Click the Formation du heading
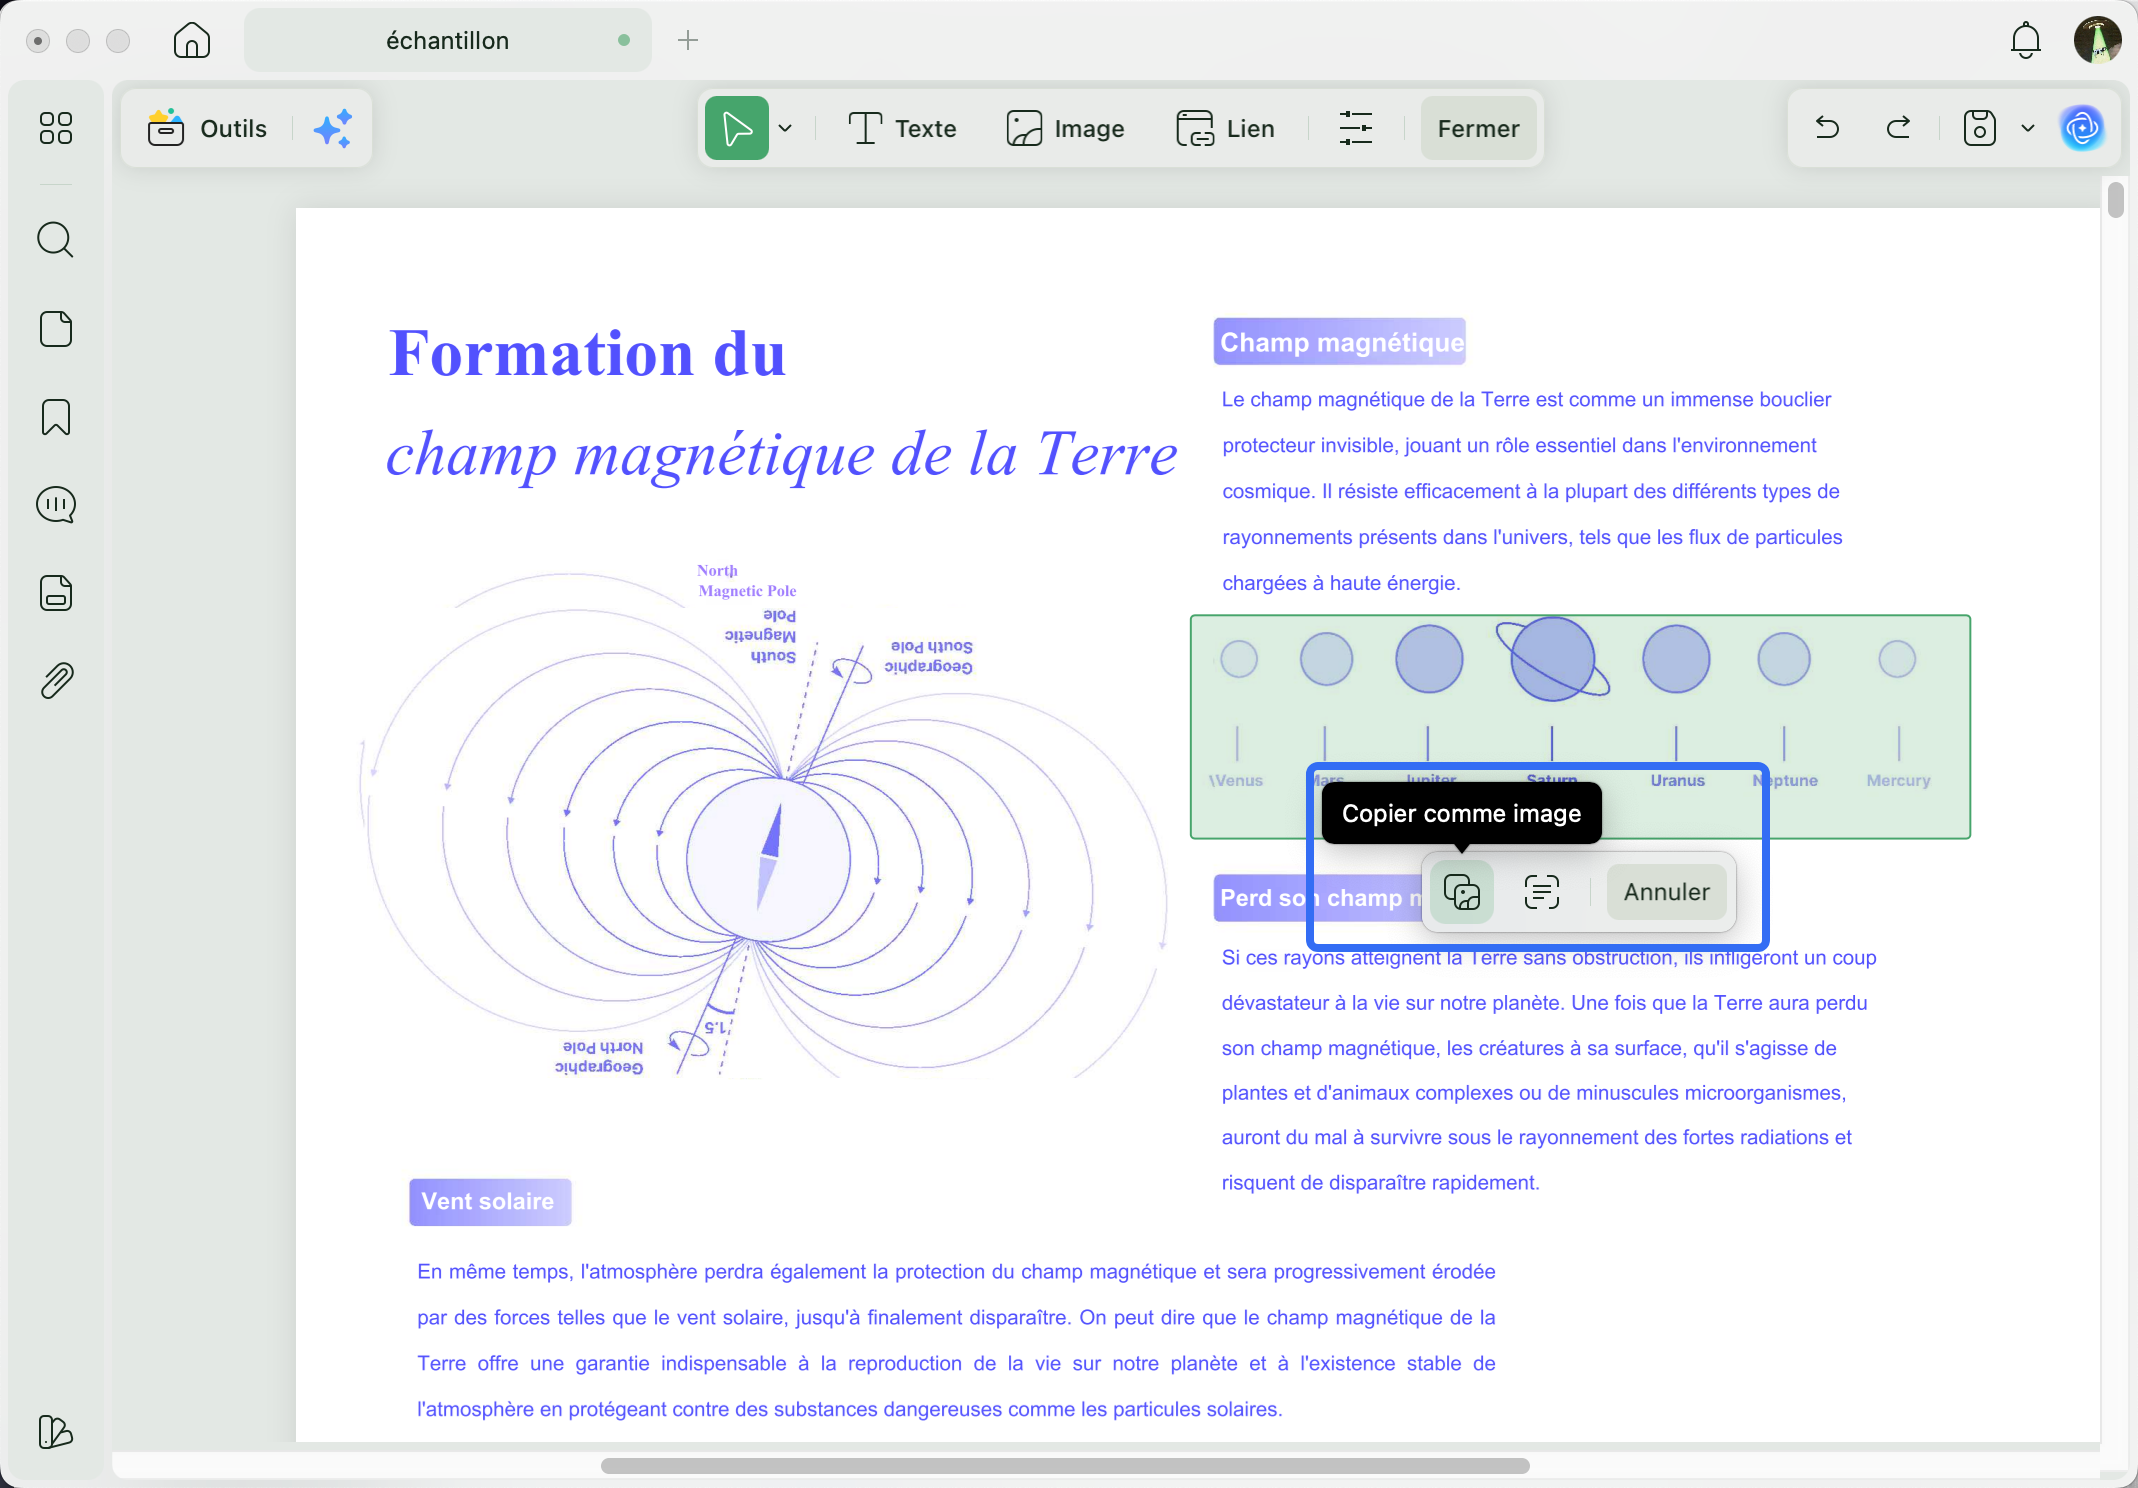 (588, 354)
